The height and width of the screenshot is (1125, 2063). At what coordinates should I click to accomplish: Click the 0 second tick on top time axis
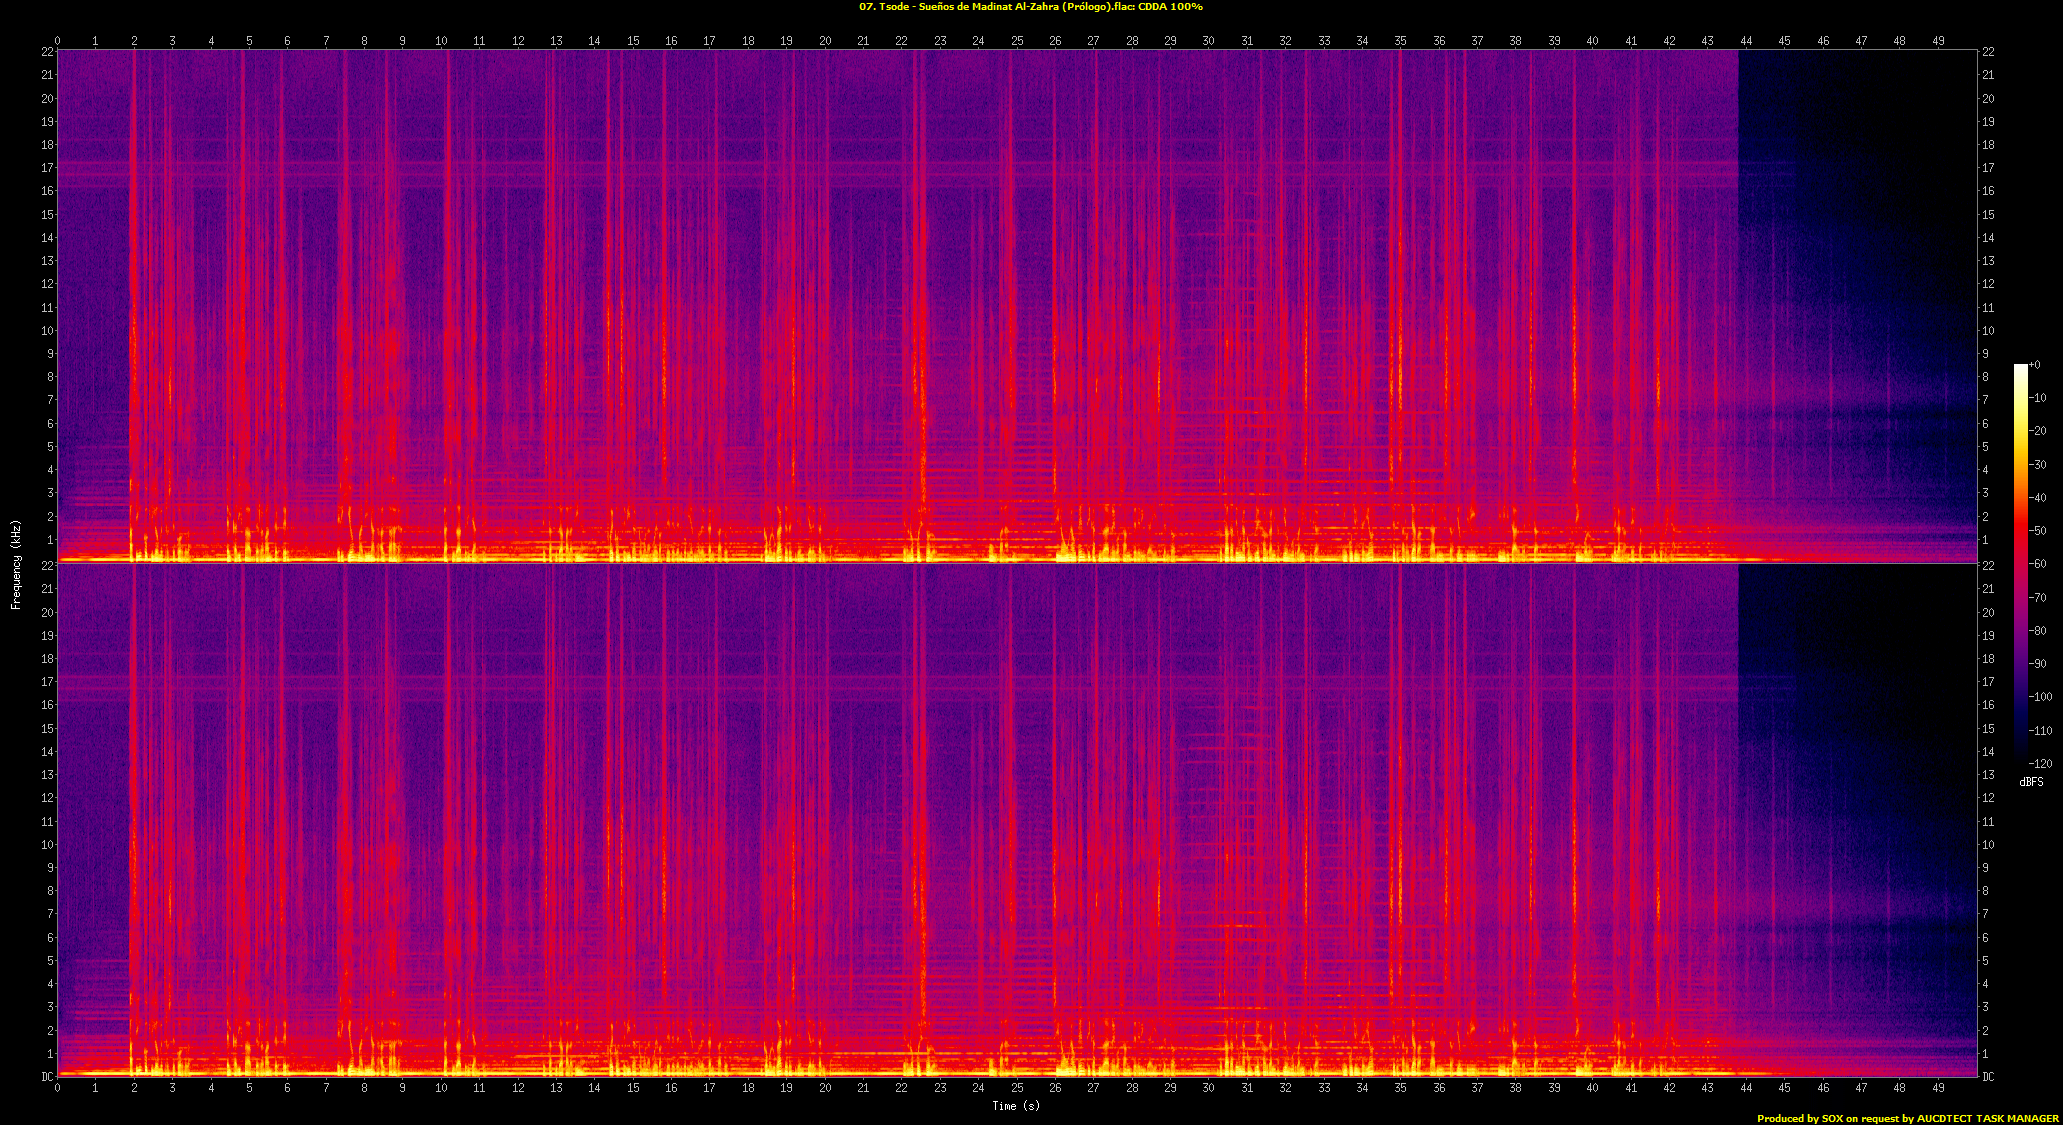click(57, 41)
